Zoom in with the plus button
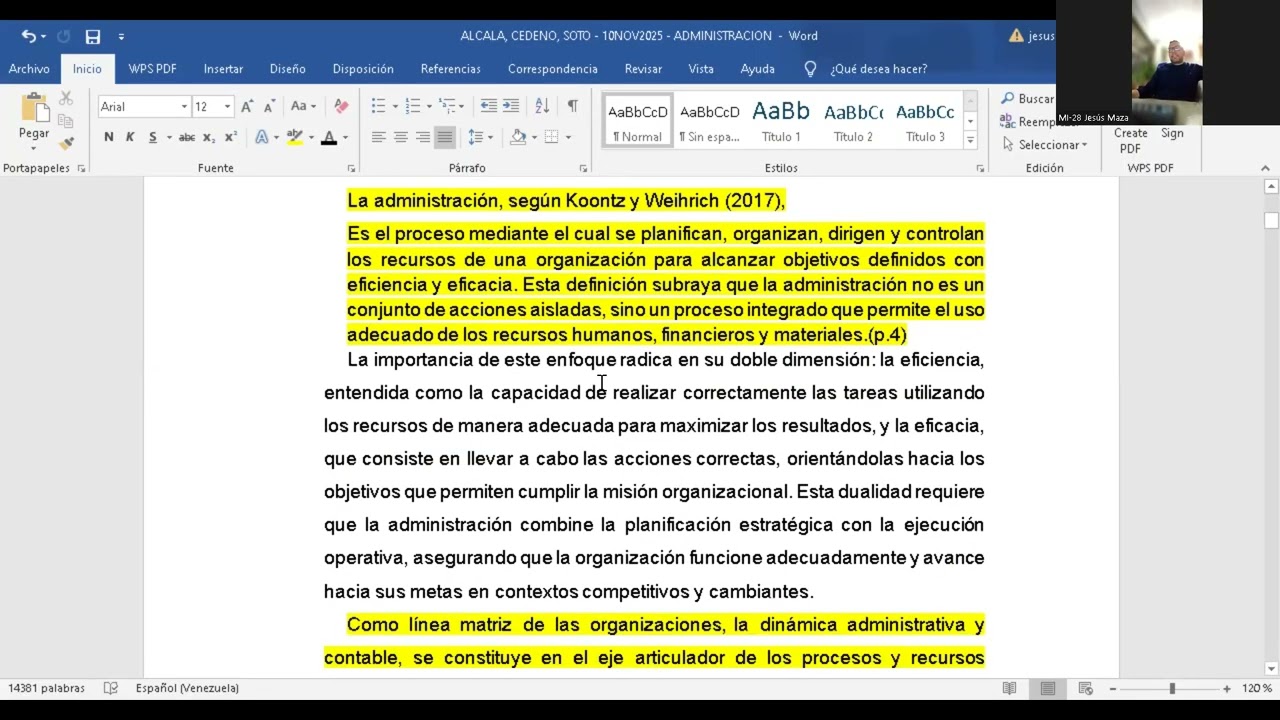 pos(1227,689)
